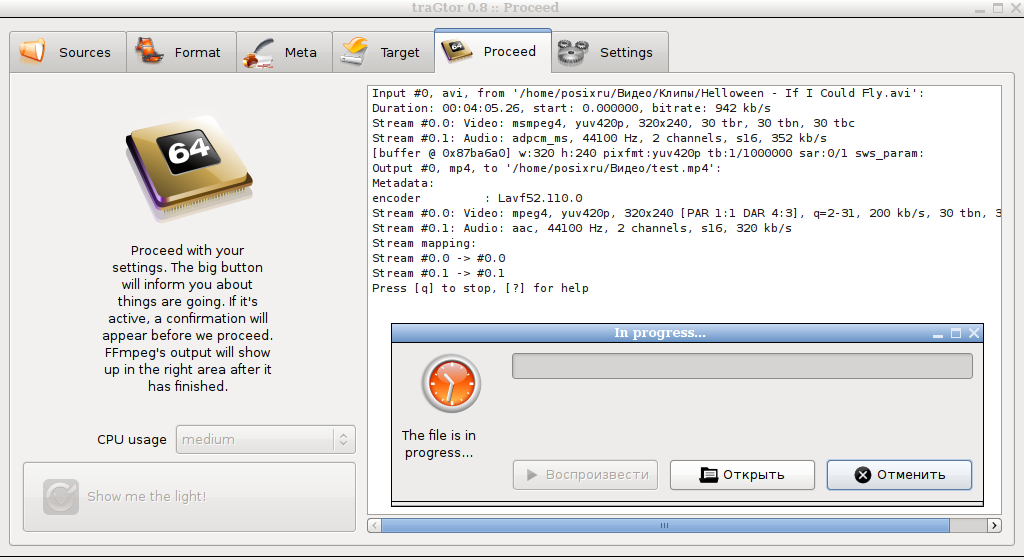This screenshot has width=1024, height=560.
Task: Click the 'Audio: aac, 44100 Hz' stream line
Action: 582,228
